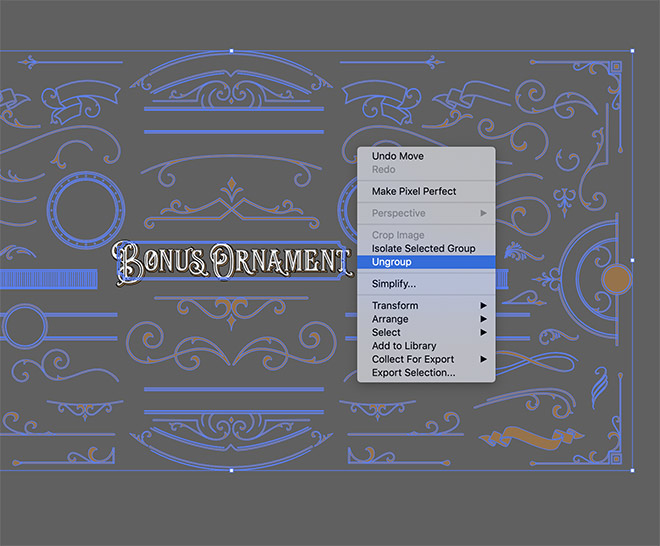
Task: Click the top-center selection handle
Action: pos(232,50)
